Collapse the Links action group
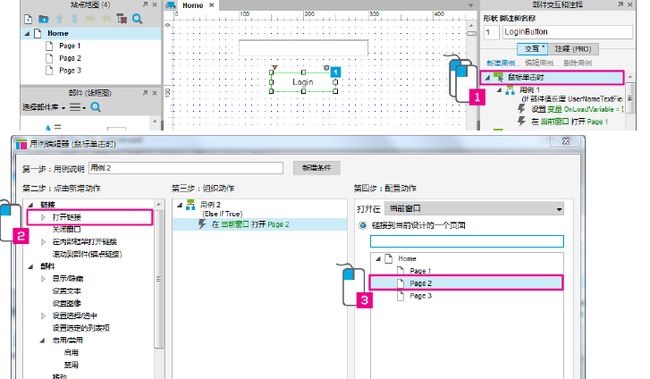650x379 pixels. tap(31, 205)
